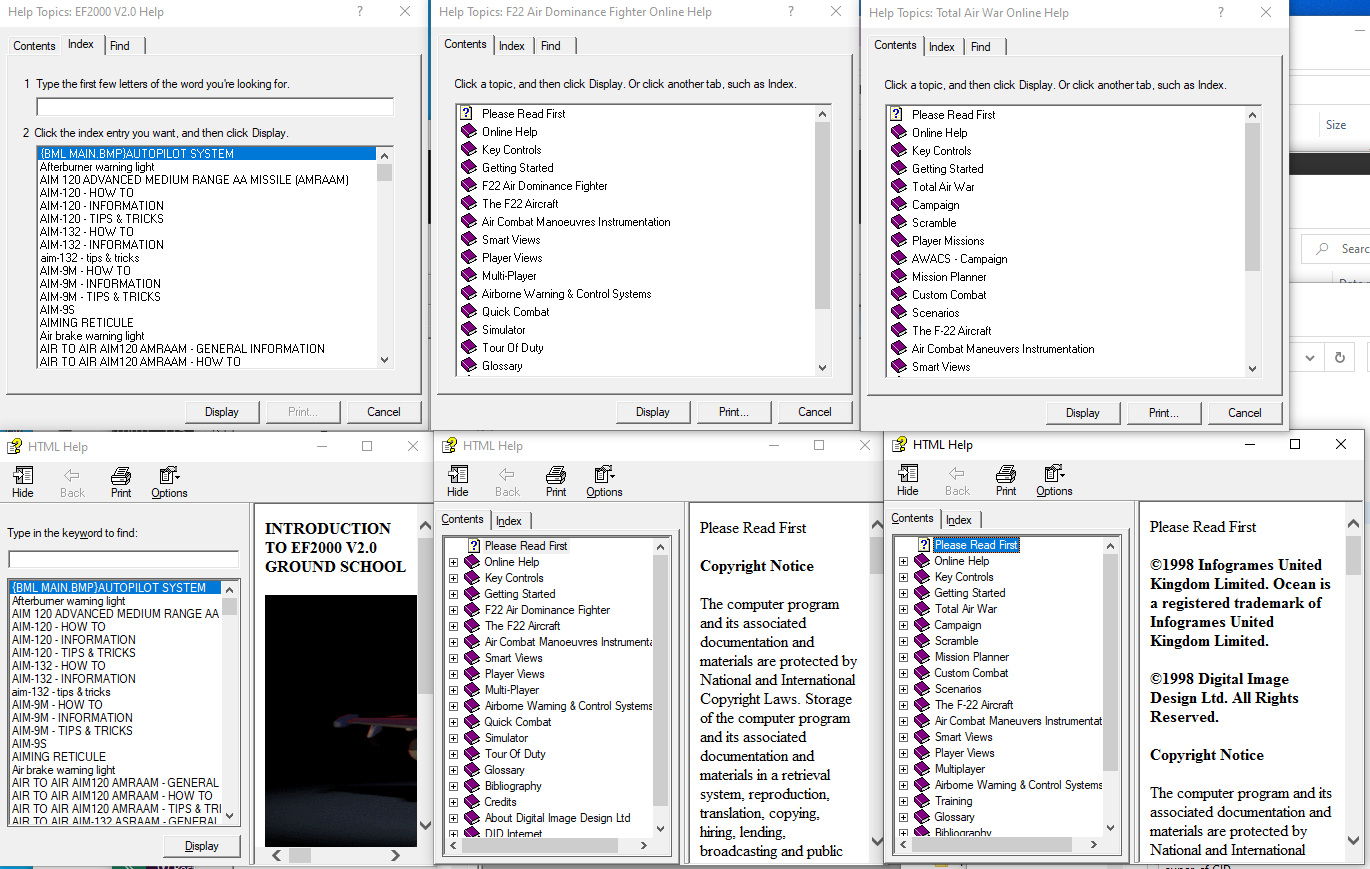Viewport: 1370px width, 869px height.
Task: Click Training book icon in Total Air War HTML Help
Action: coord(923,800)
